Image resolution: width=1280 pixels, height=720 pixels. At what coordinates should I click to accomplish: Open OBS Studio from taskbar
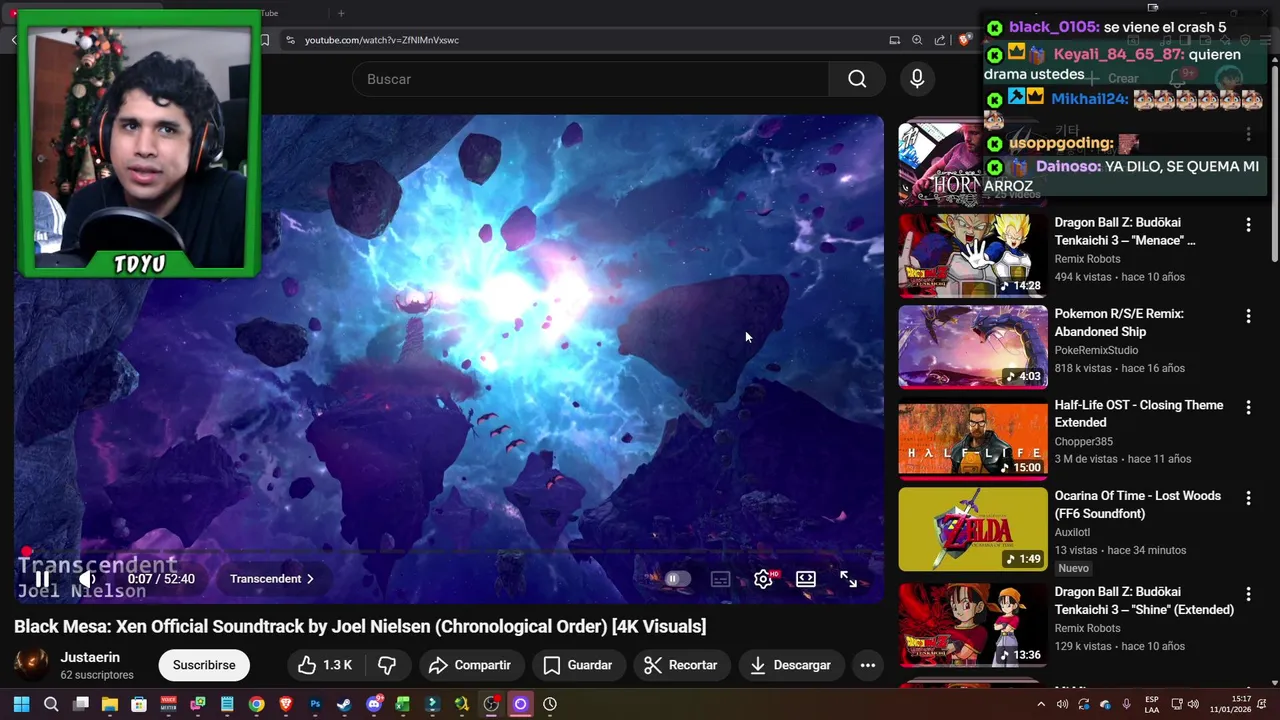point(491,704)
